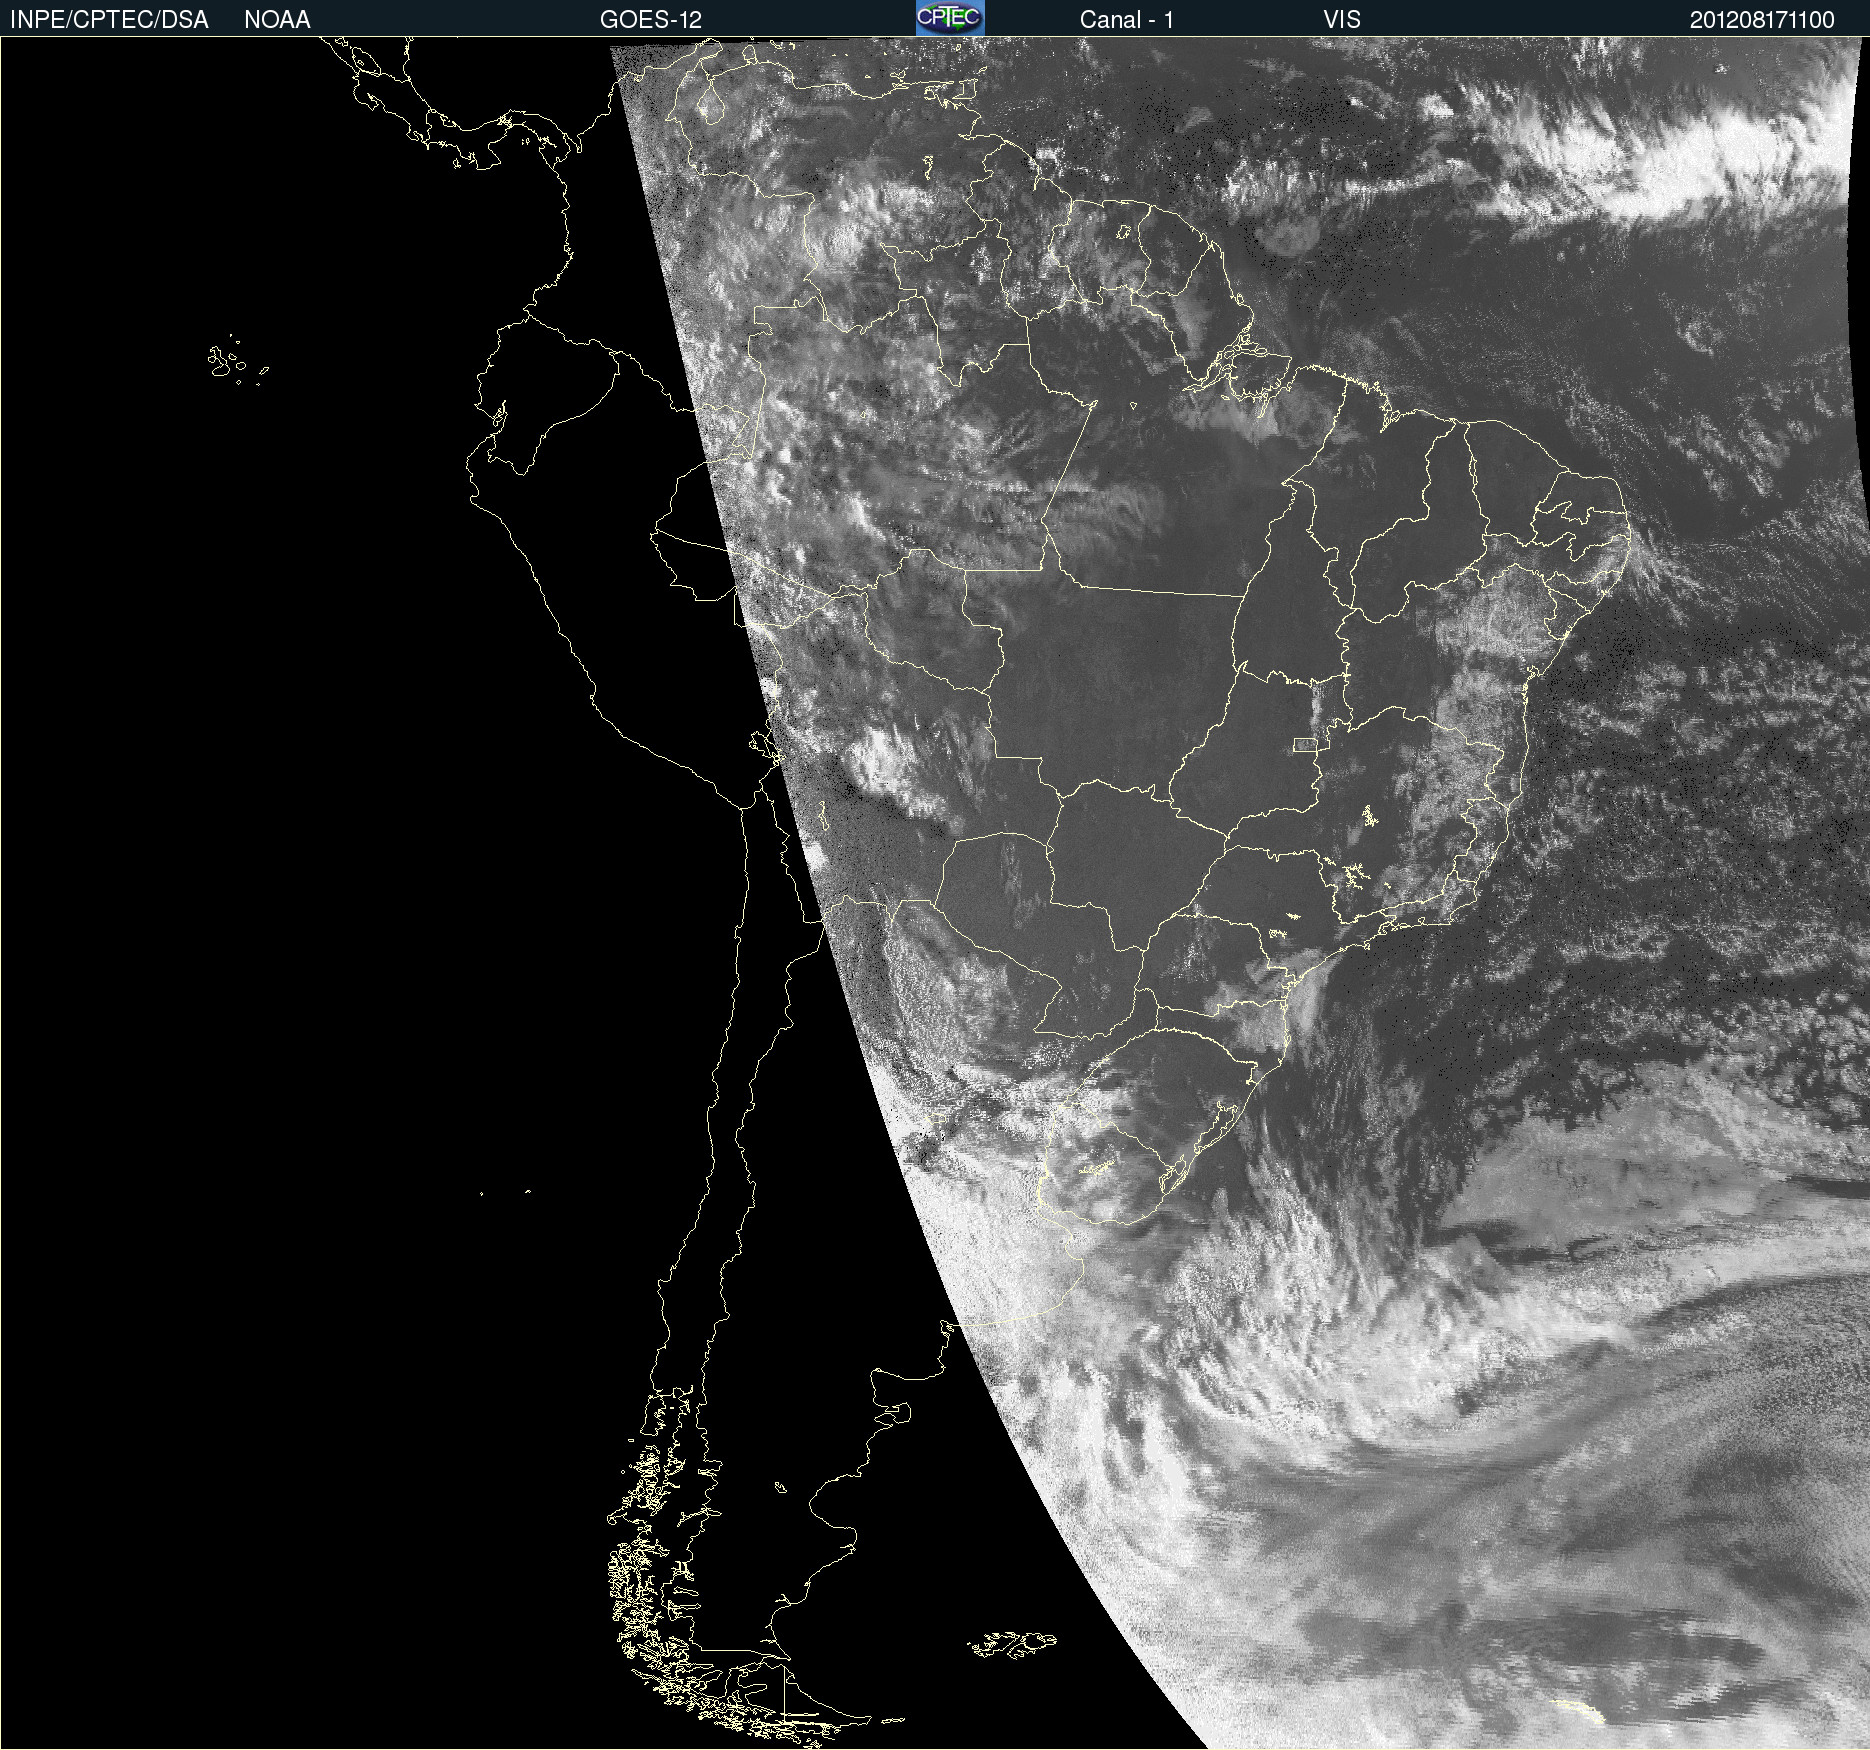Click the 201208171100 timestamp
Image resolution: width=1870 pixels, height=1750 pixels.
point(1762,20)
